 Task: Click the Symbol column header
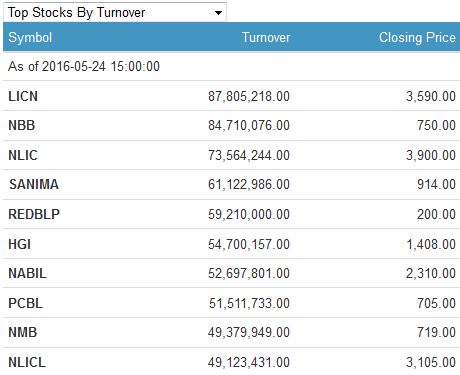(30, 37)
